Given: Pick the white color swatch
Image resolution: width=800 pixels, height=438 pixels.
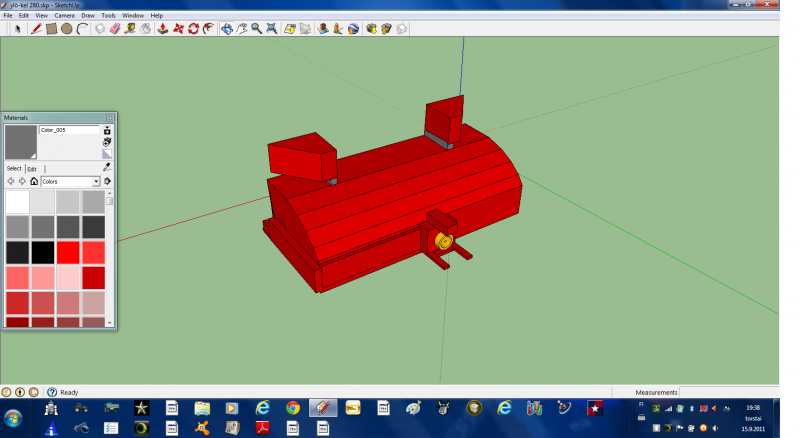Looking at the screenshot, I should pyautogui.click(x=17, y=202).
